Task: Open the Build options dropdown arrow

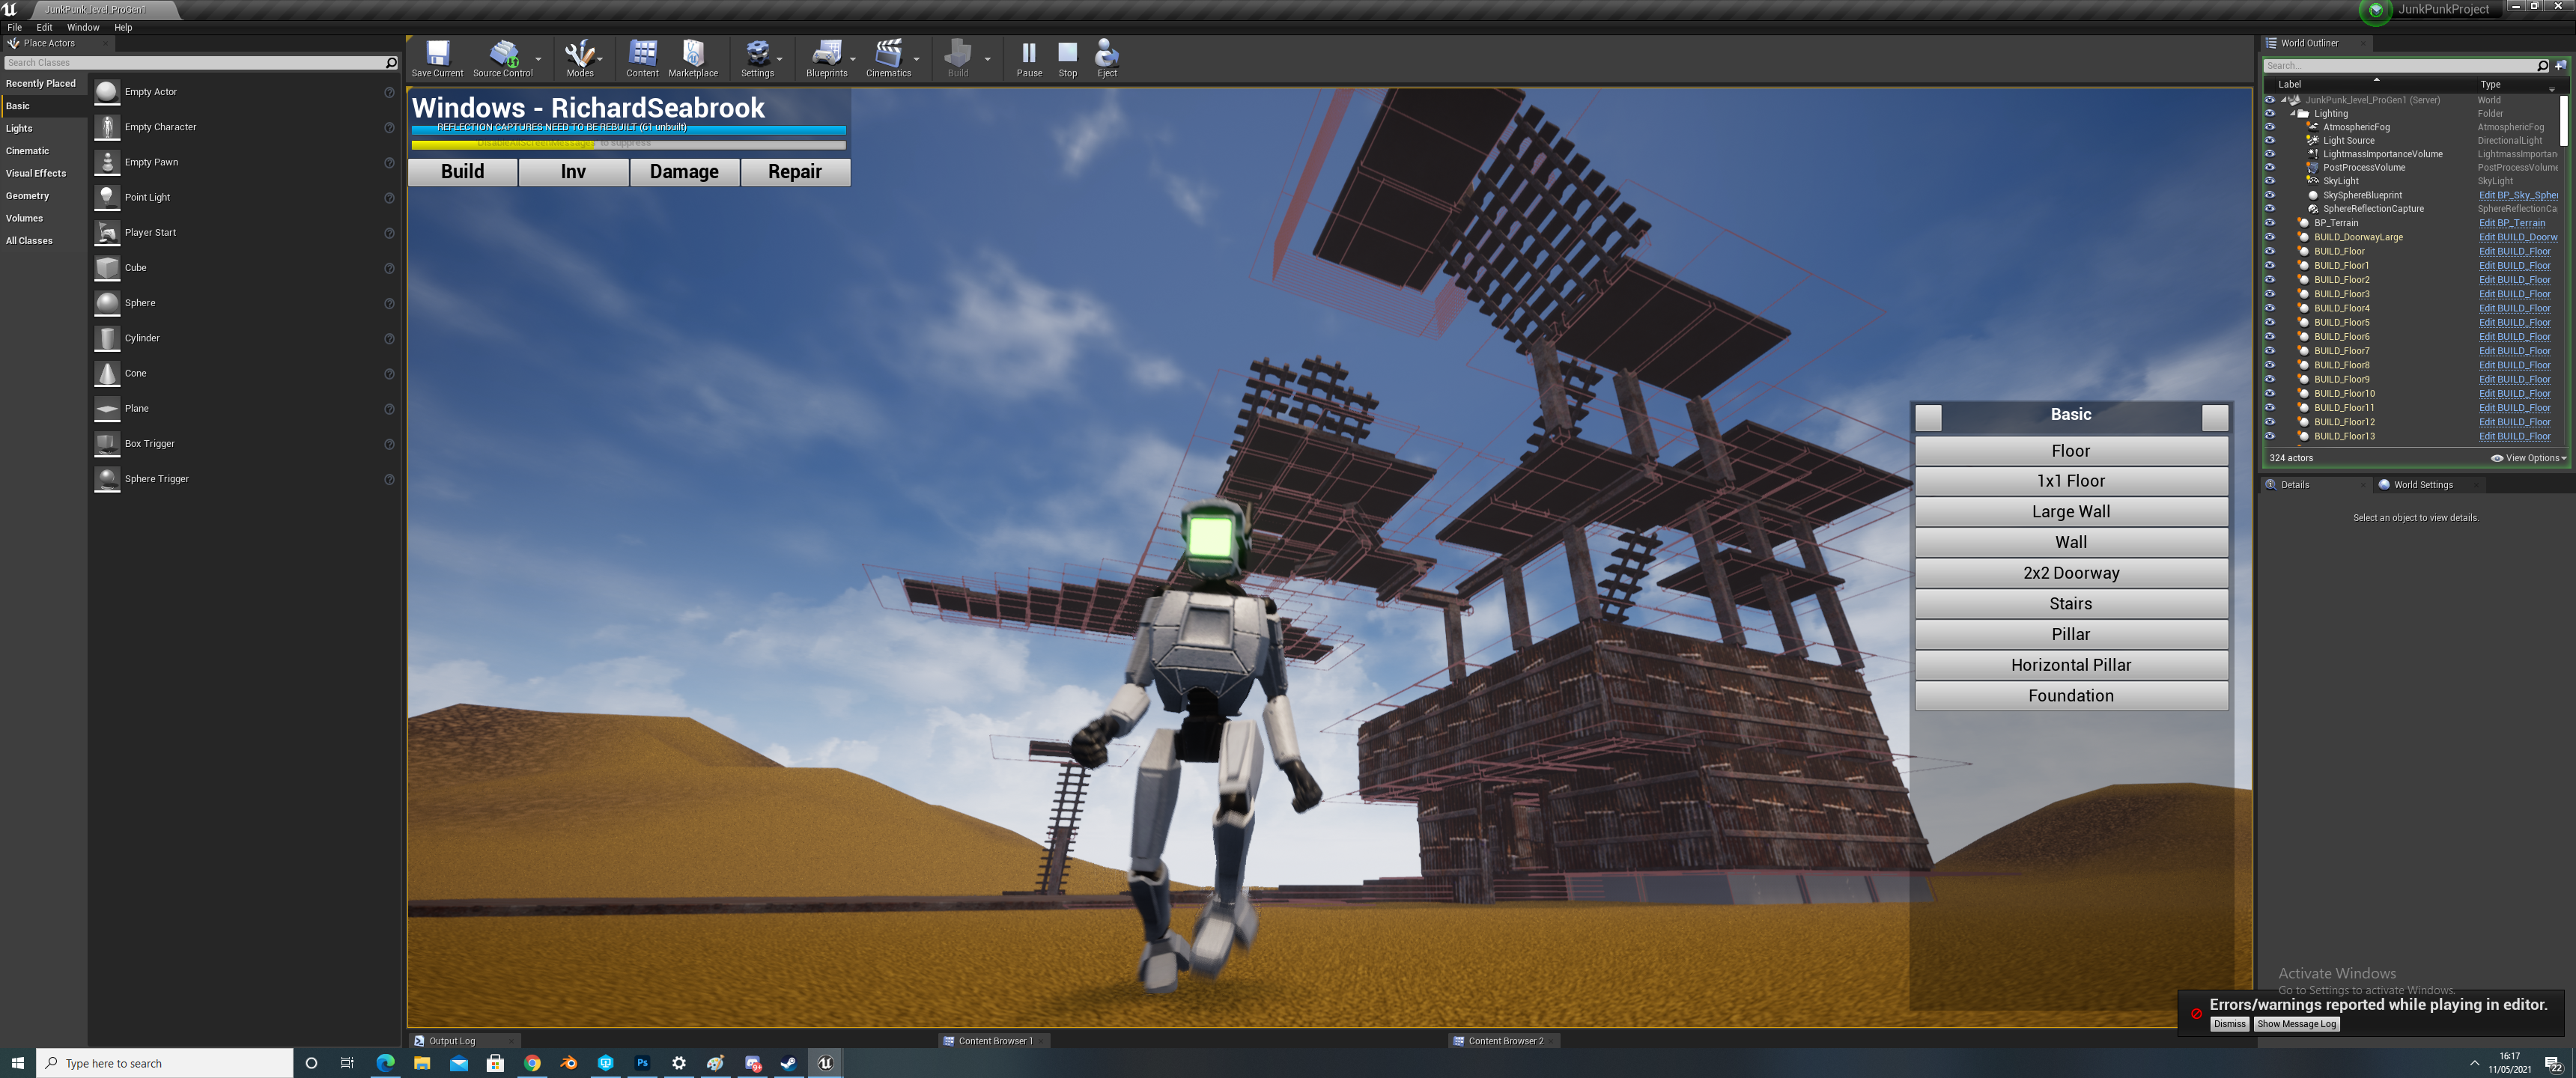Action: coord(987,58)
